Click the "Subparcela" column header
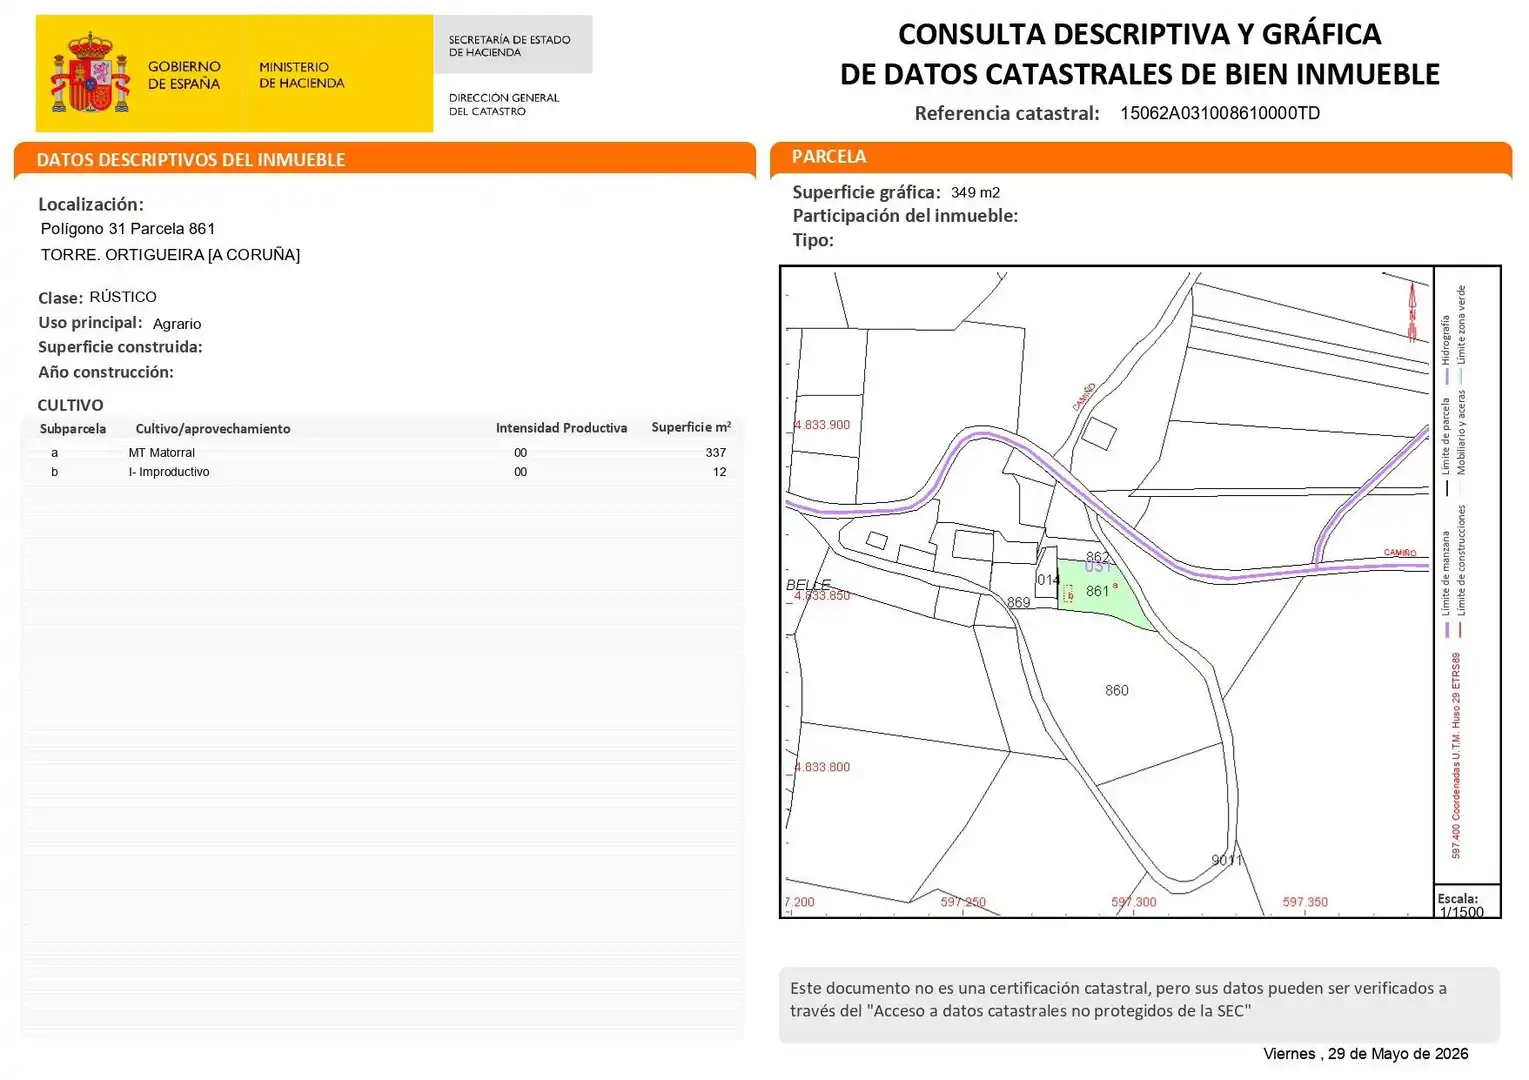The height and width of the screenshot is (1080, 1529). [x=73, y=429]
